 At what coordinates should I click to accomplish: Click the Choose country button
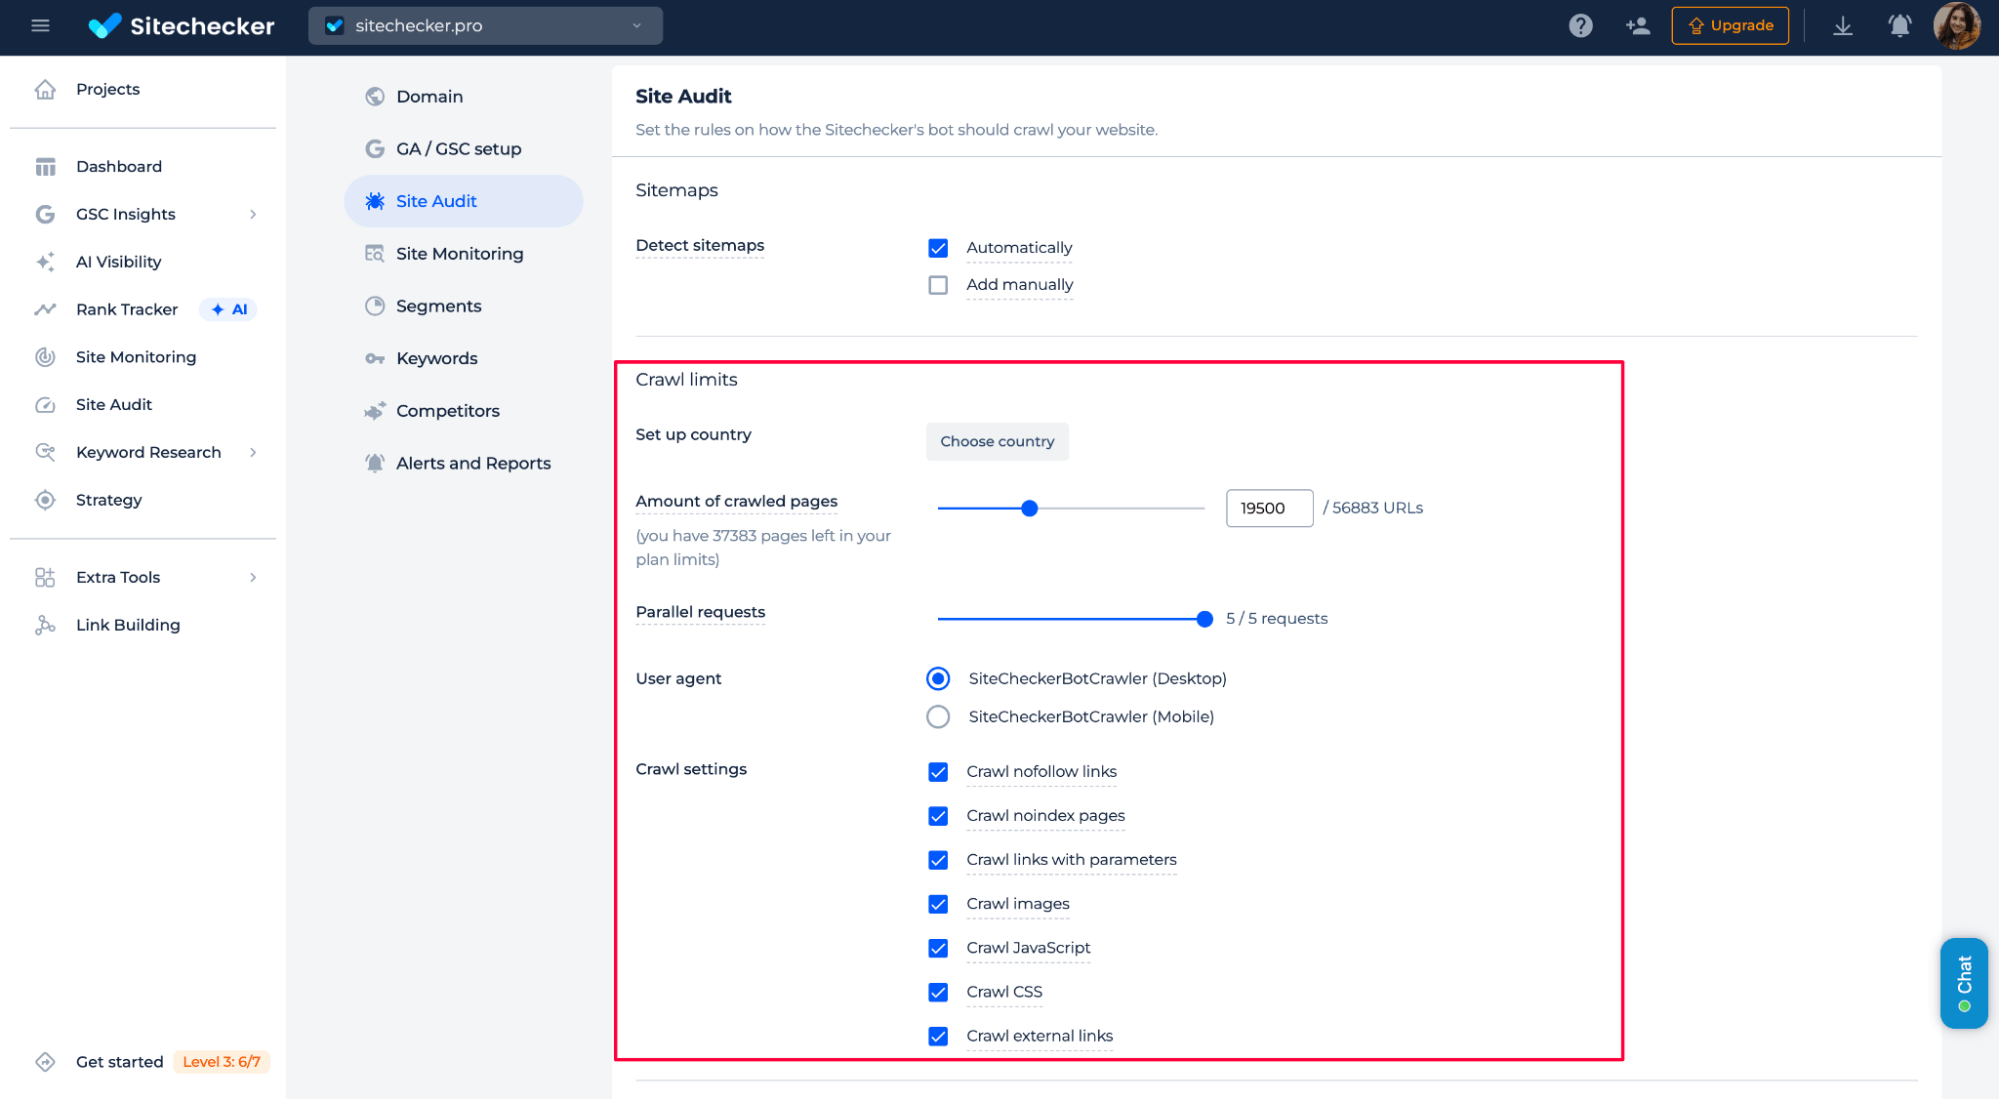[996, 441]
